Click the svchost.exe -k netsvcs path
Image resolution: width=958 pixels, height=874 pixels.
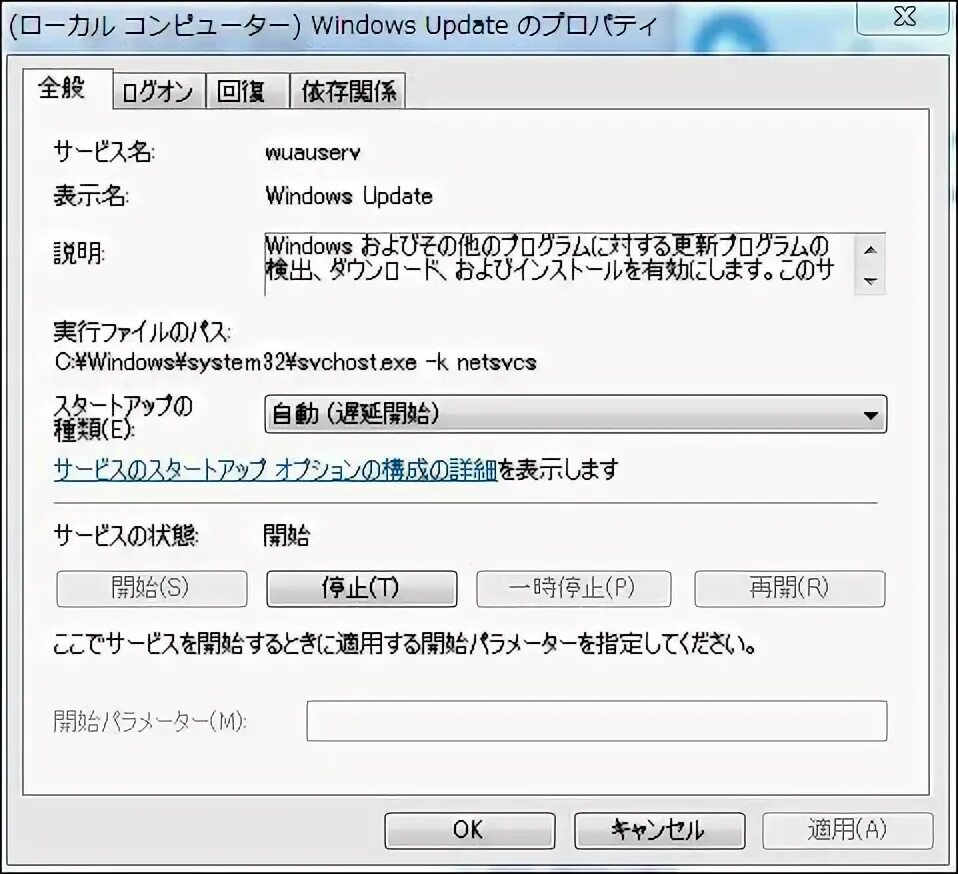(x=296, y=362)
